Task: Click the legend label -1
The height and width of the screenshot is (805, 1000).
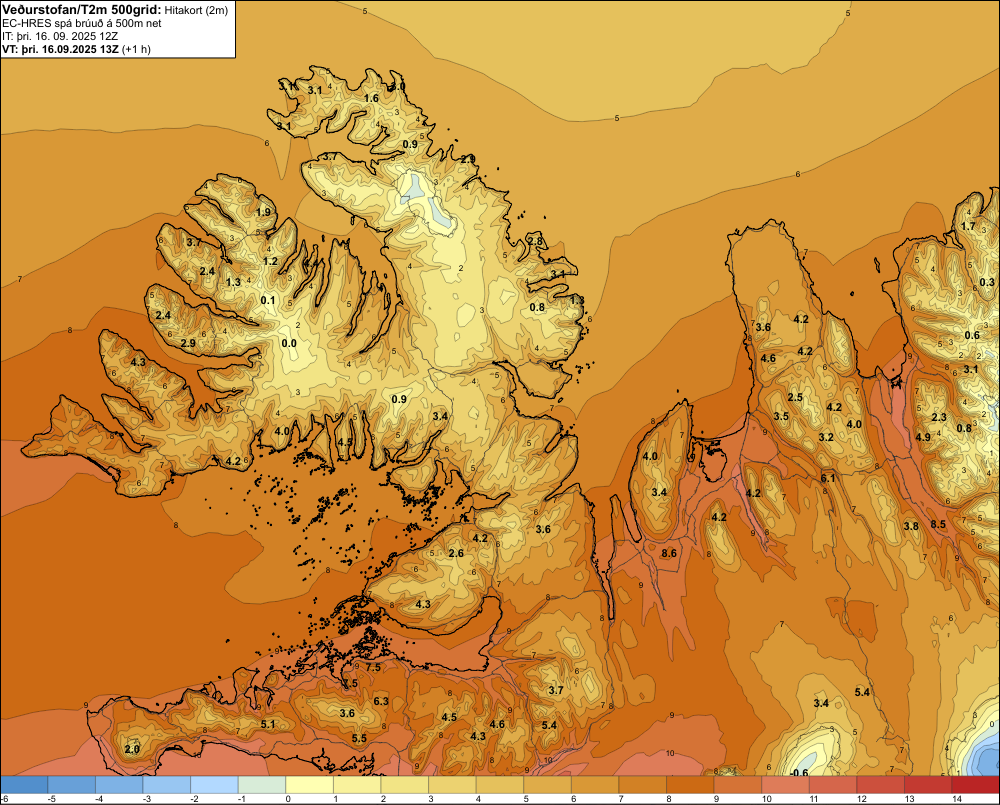Action: pyautogui.click(x=242, y=799)
